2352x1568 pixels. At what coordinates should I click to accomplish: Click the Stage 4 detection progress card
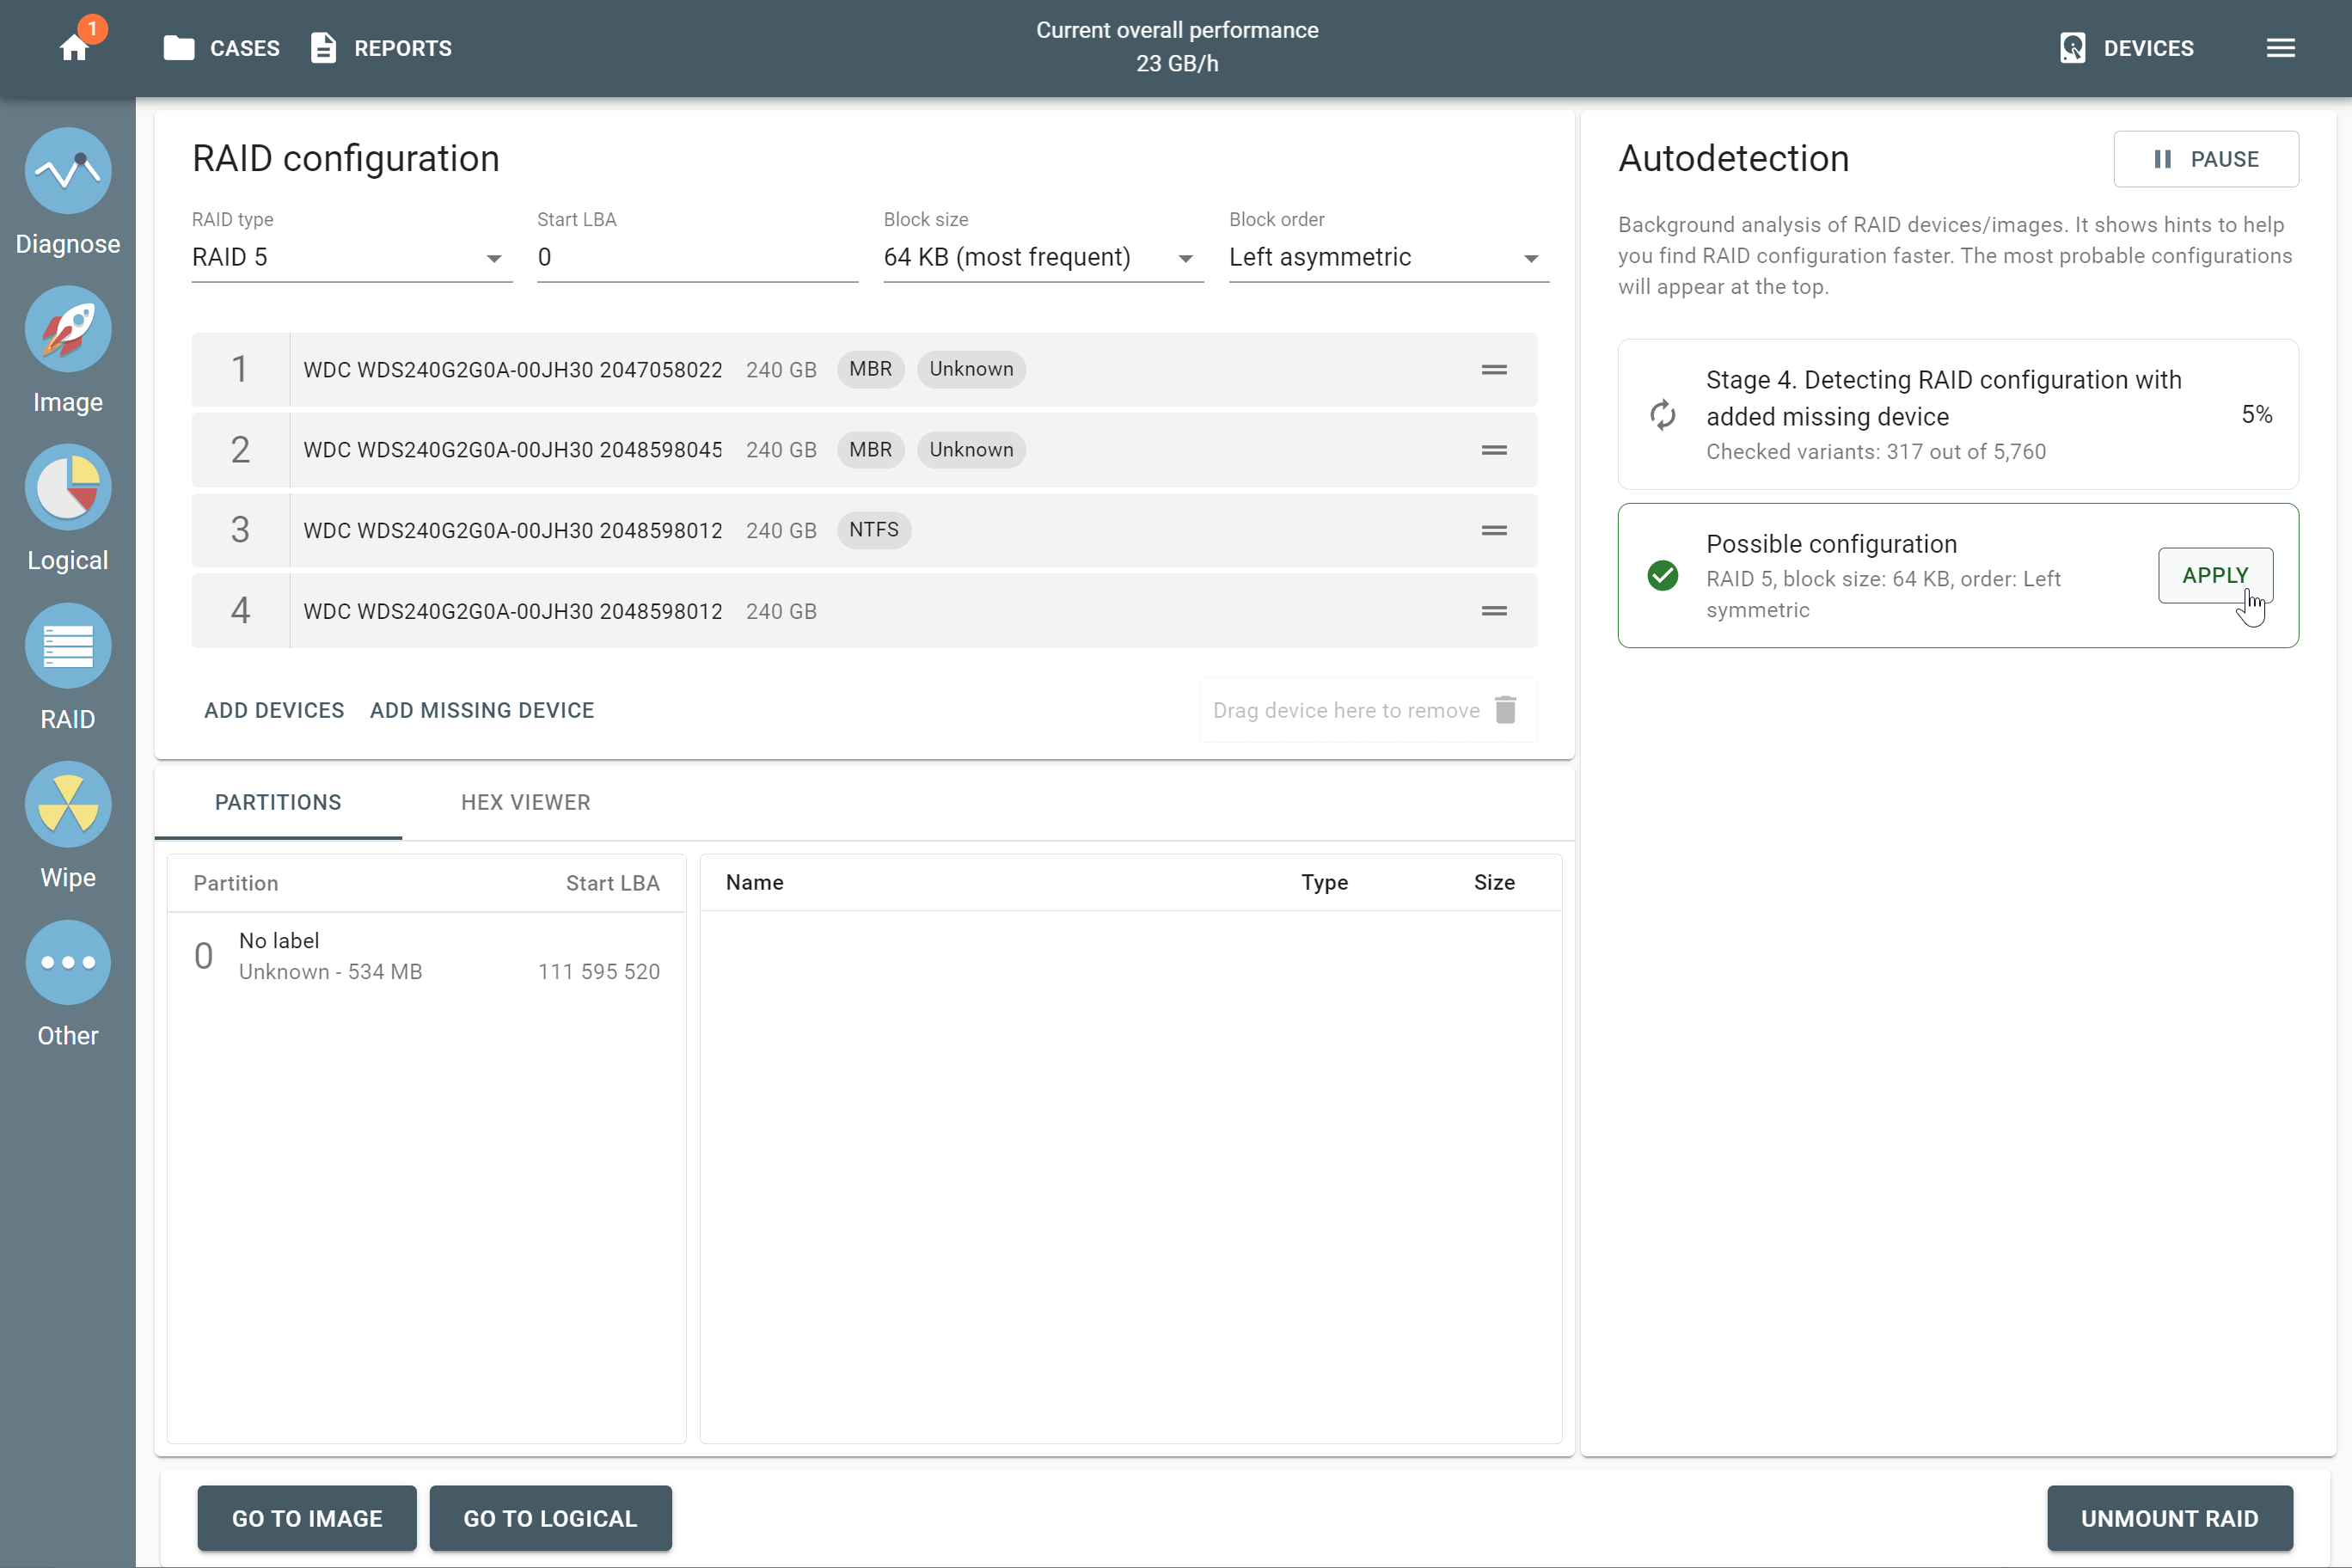pos(1958,414)
